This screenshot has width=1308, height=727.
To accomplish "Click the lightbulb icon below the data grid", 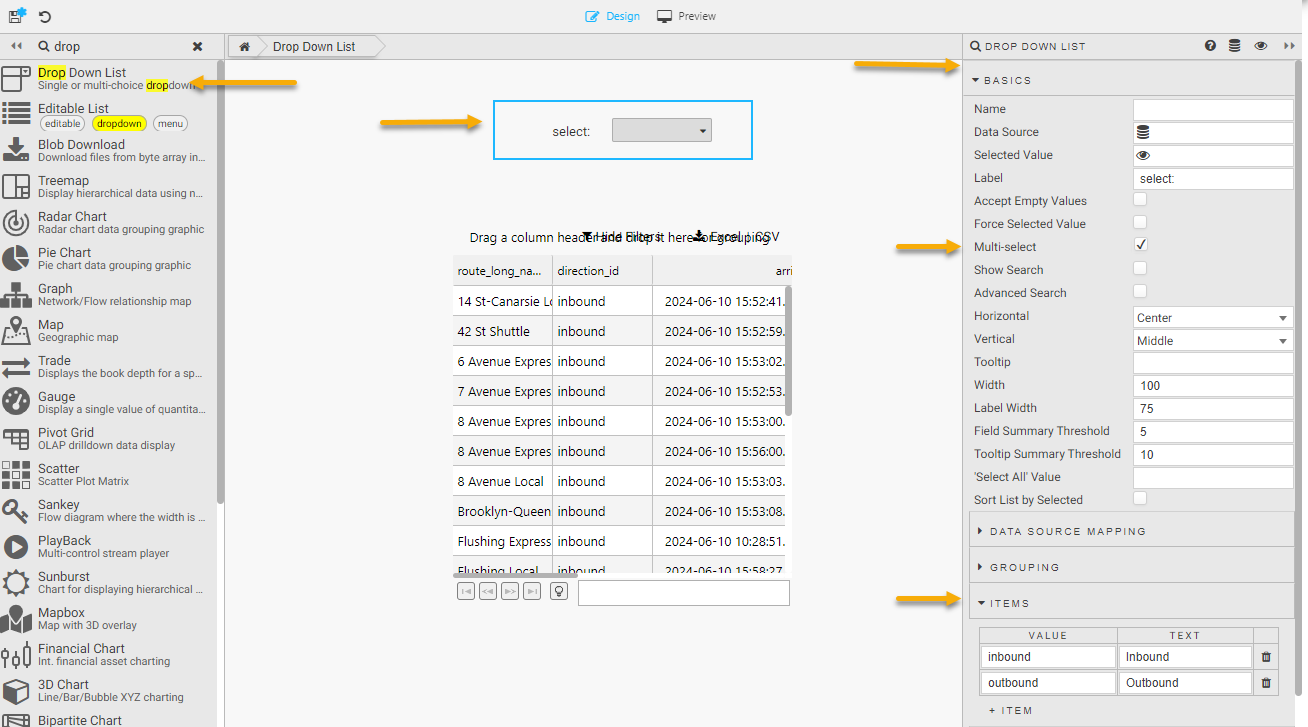I will click(x=559, y=591).
